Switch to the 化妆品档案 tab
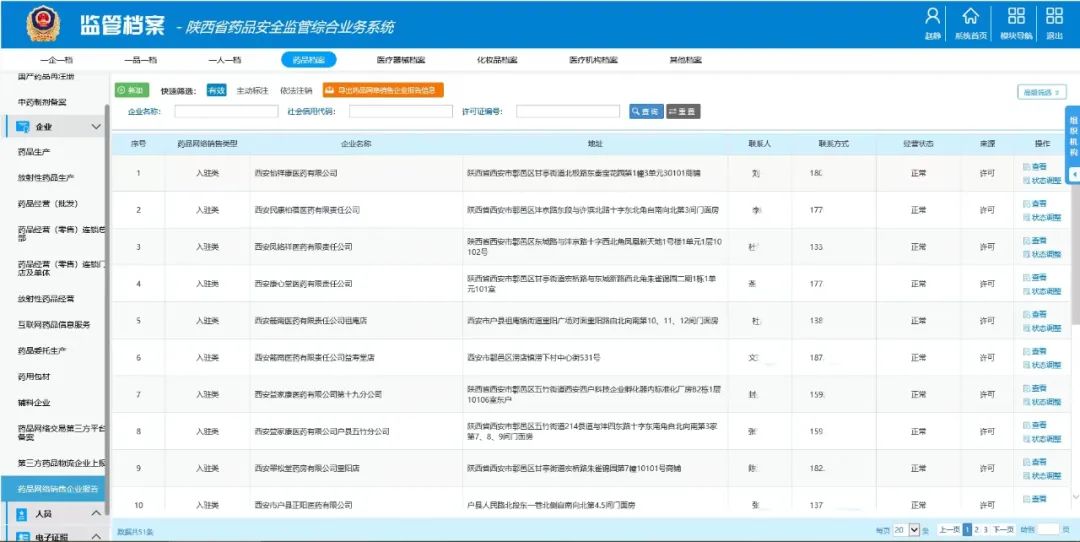This screenshot has width=1080, height=542. click(x=496, y=60)
